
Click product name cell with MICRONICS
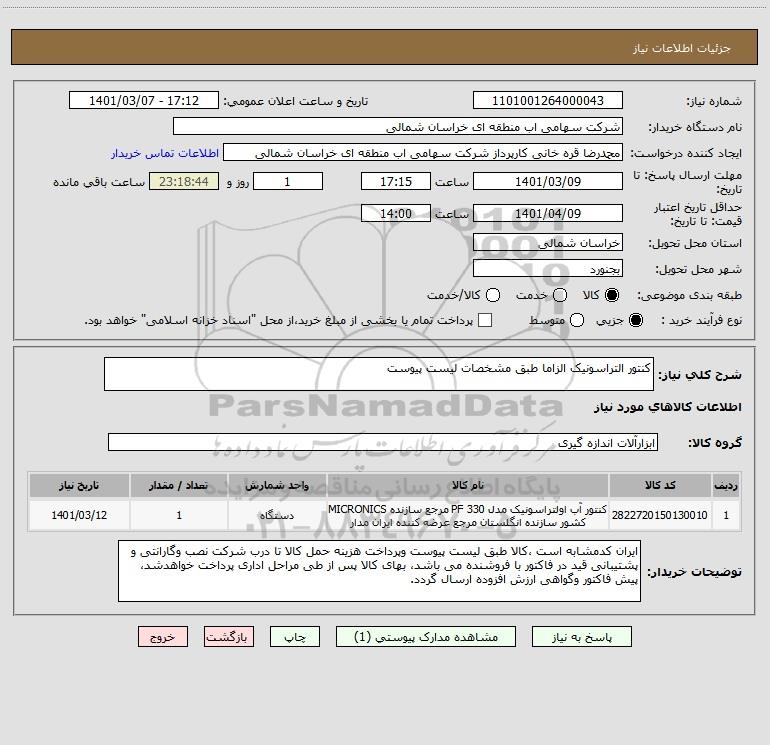point(468,515)
